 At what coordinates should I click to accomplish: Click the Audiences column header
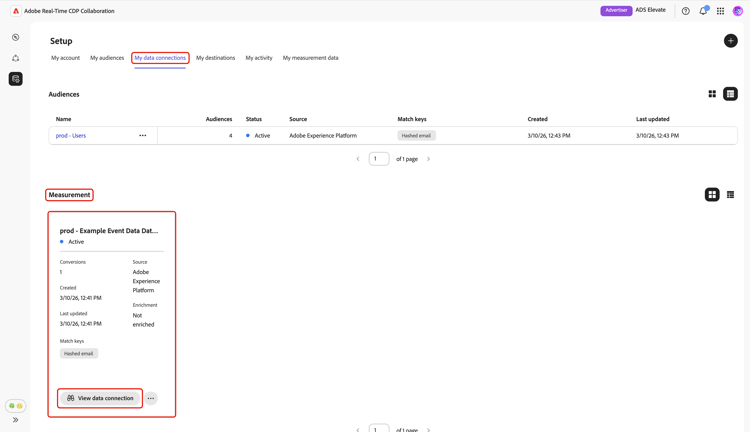219,119
